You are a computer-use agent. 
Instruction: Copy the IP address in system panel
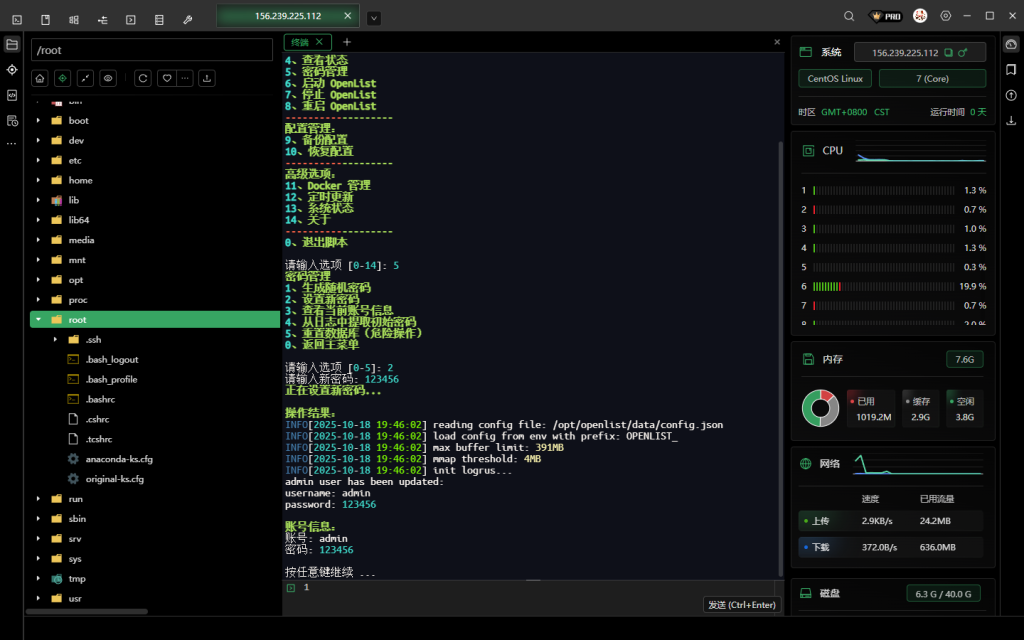click(948, 52)
